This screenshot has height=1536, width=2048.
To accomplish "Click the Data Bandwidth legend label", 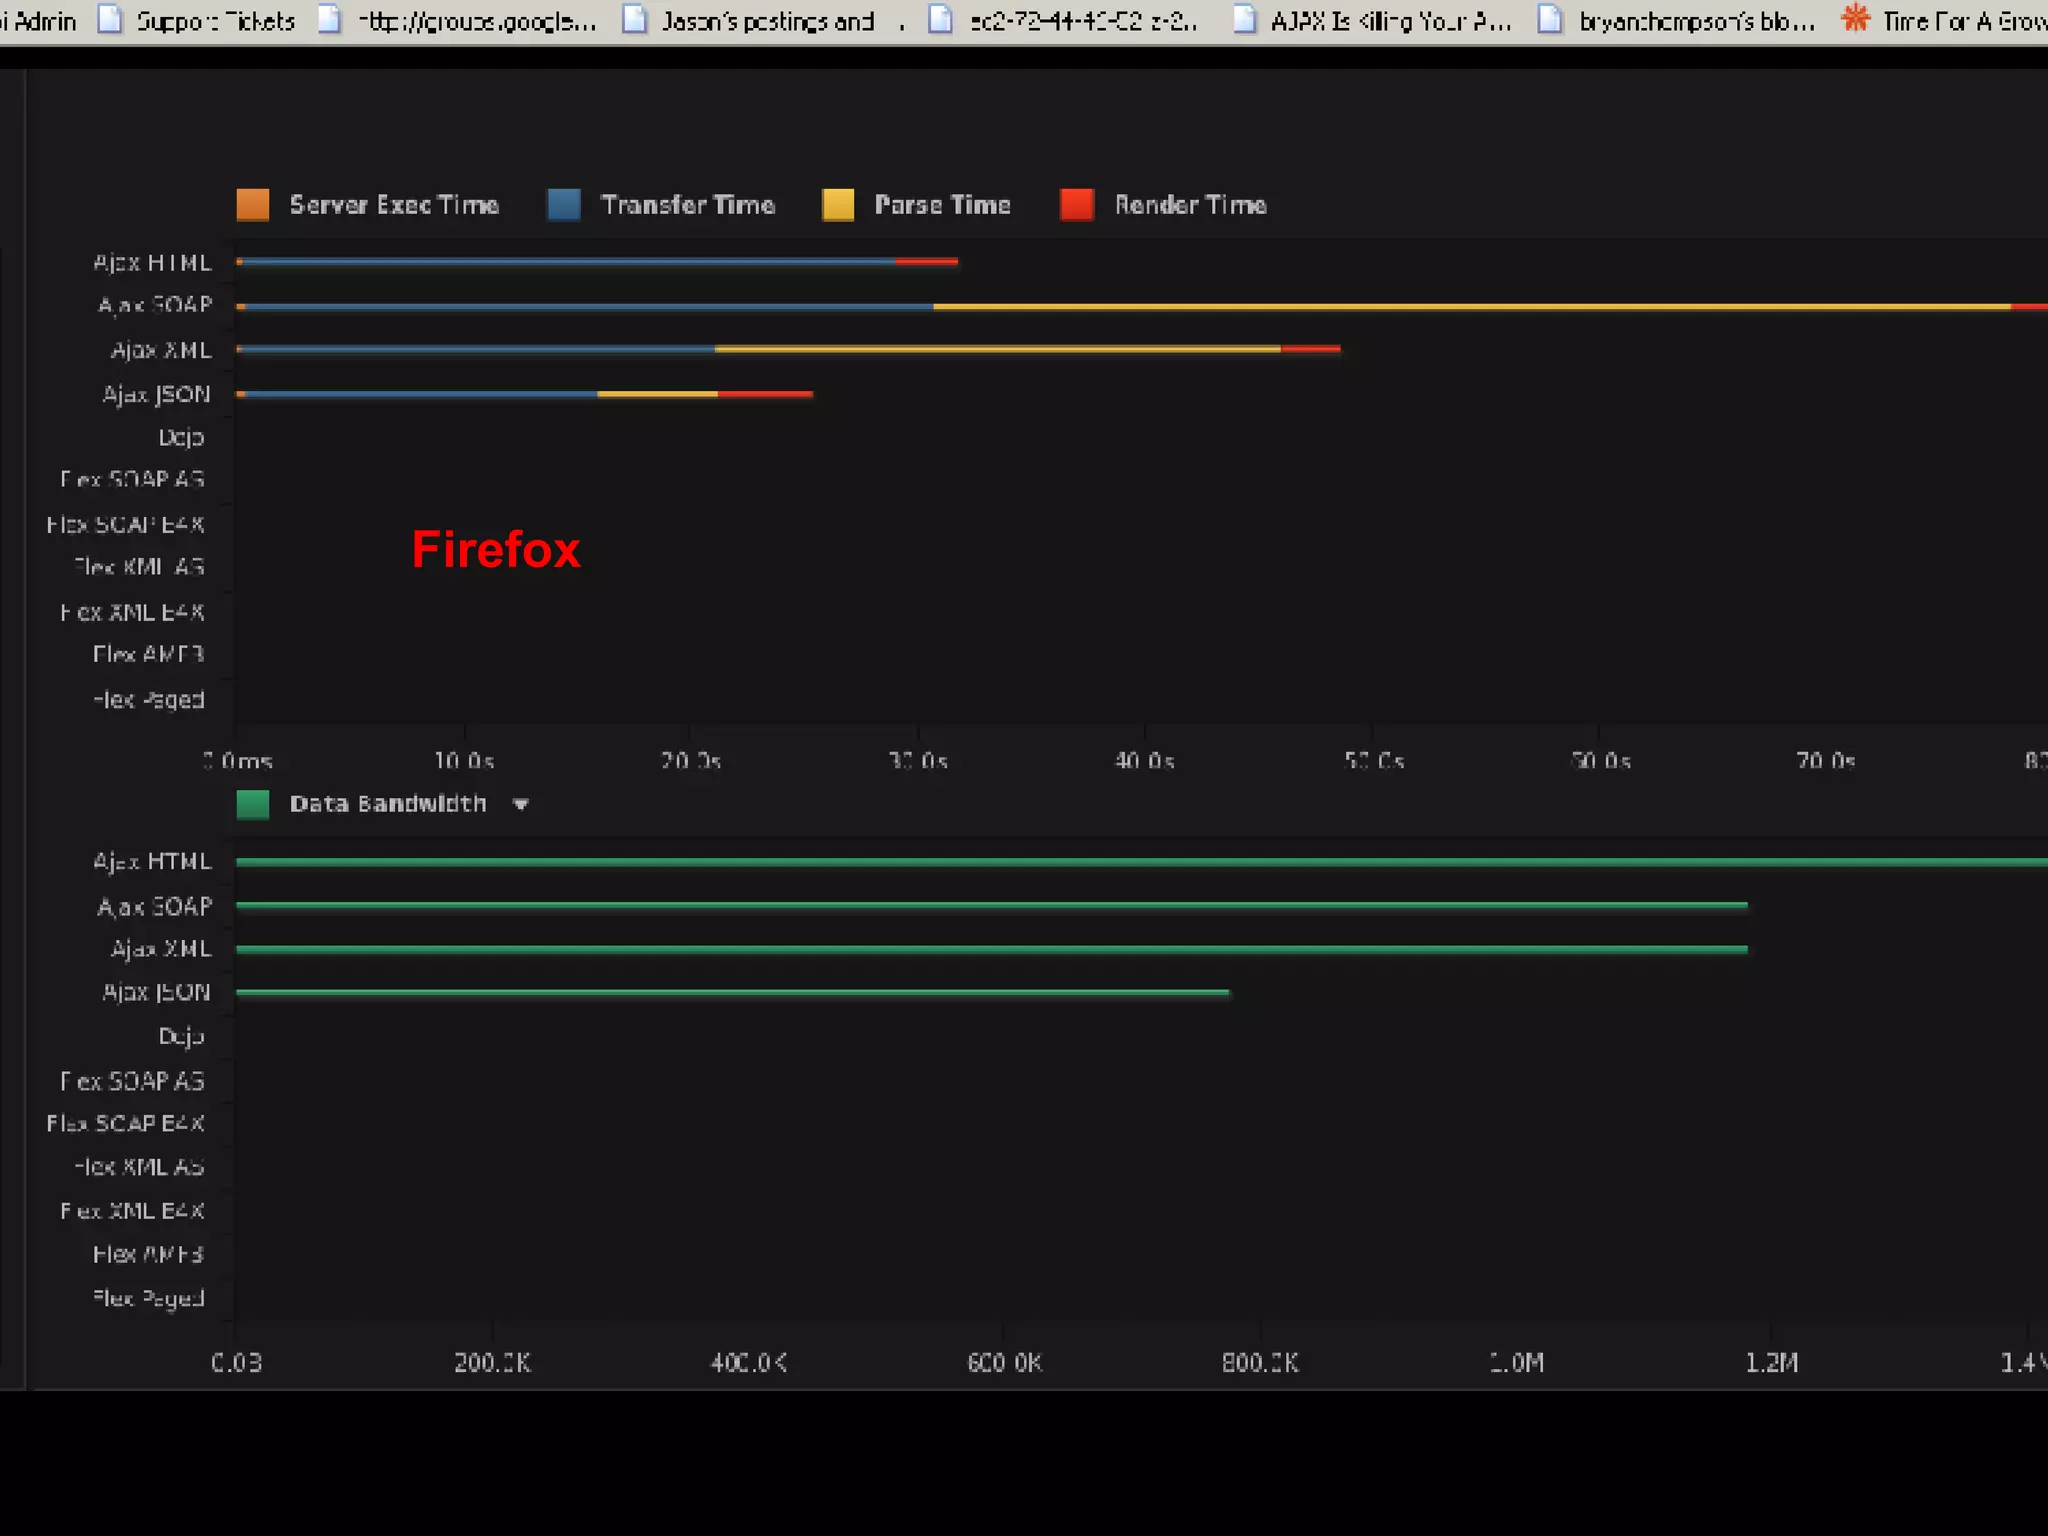I will (x=388, y=804).
